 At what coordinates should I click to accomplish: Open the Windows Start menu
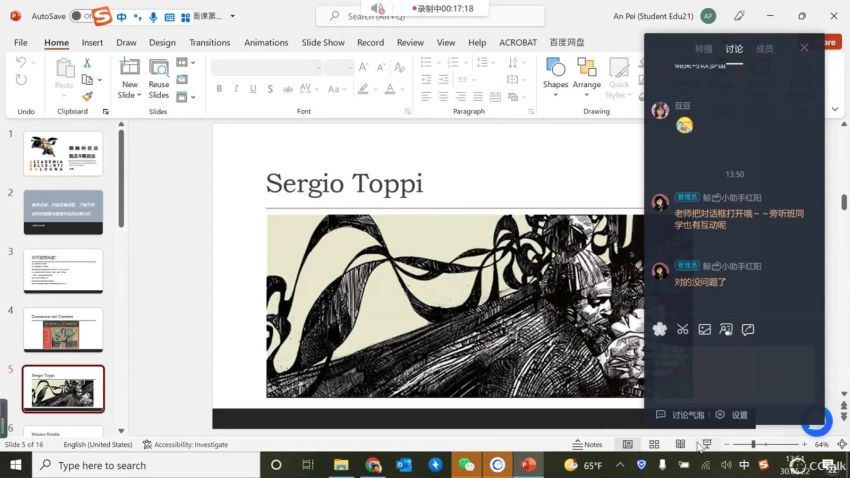click(x=15, y=465)
